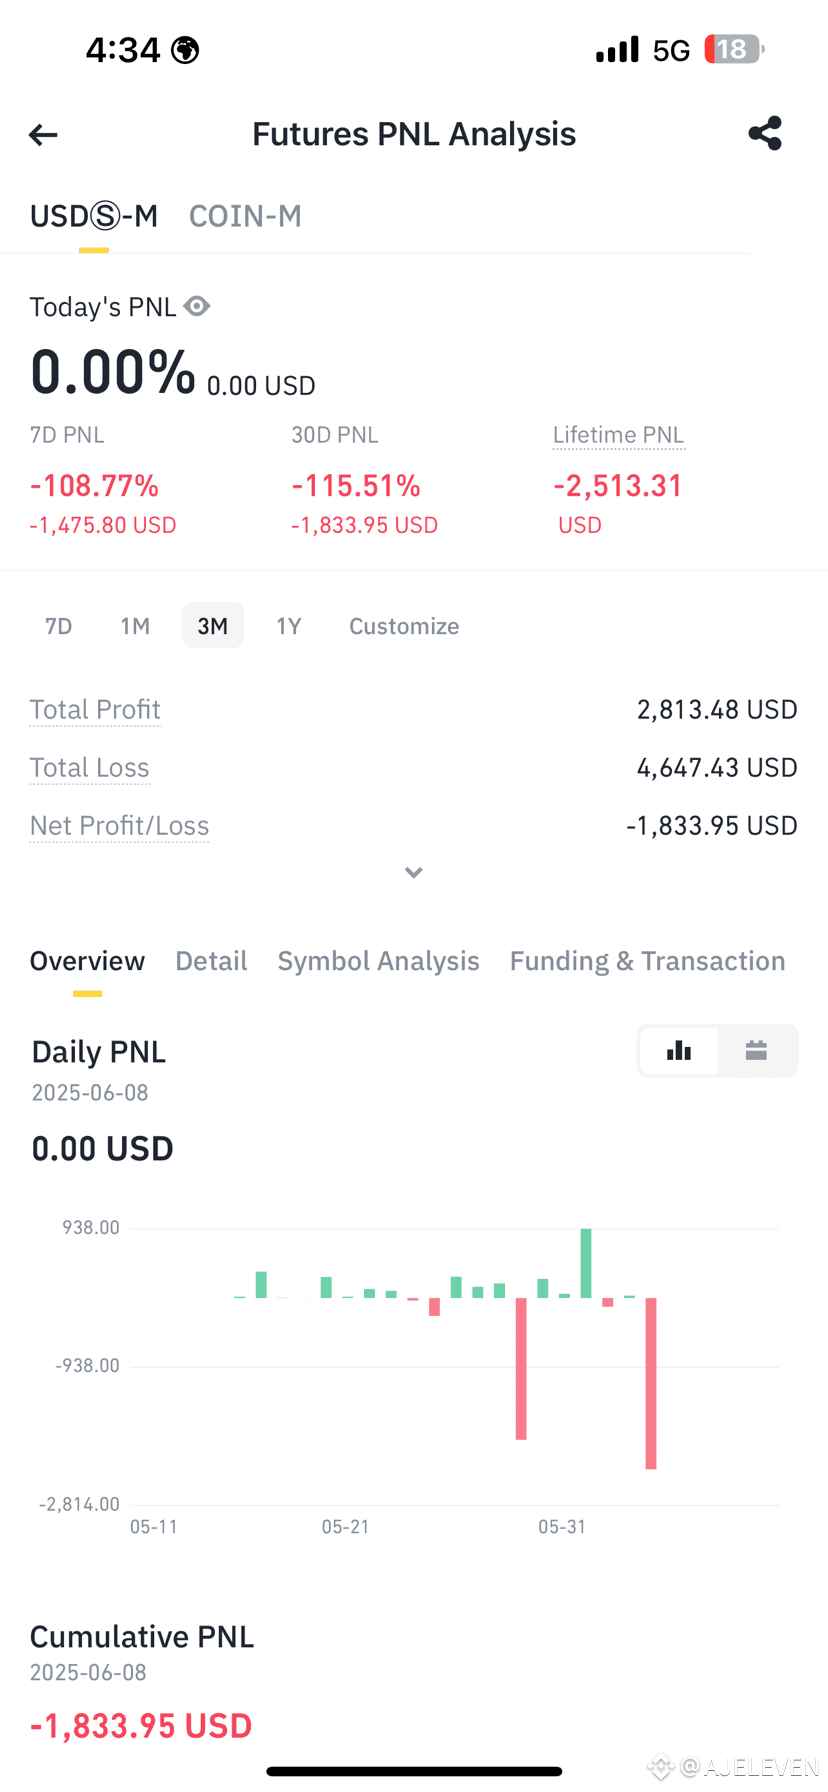Toggle Today's PNL visibility eye
This screenshot has height=1792, width=828.
197,306
